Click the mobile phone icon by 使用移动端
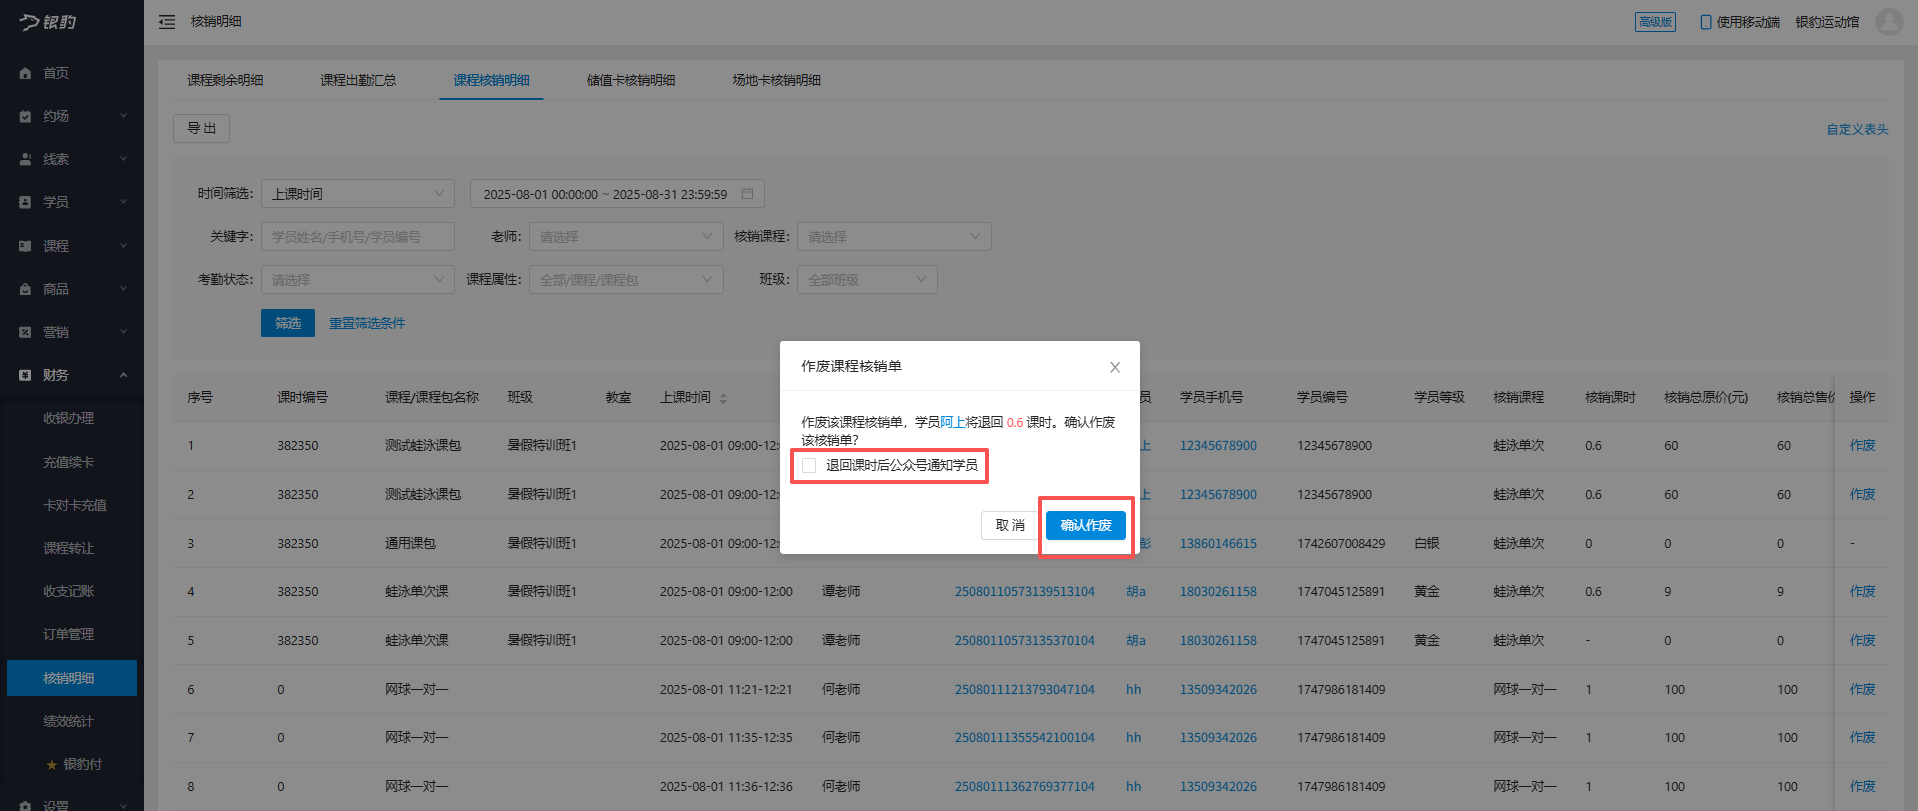The width and height of the screenshot is (1918, 811). pyautogui.click(x=1705, y=22)
